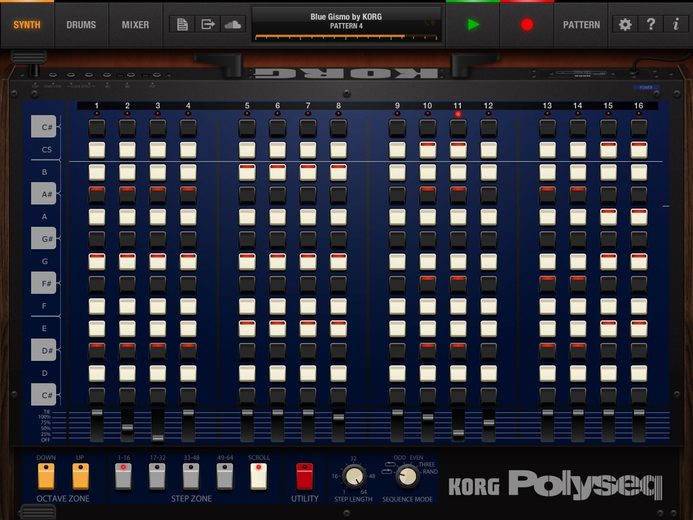This screenshot has width=693, height=520.
Task: Open settings gear icon
Action: (625, 24)
